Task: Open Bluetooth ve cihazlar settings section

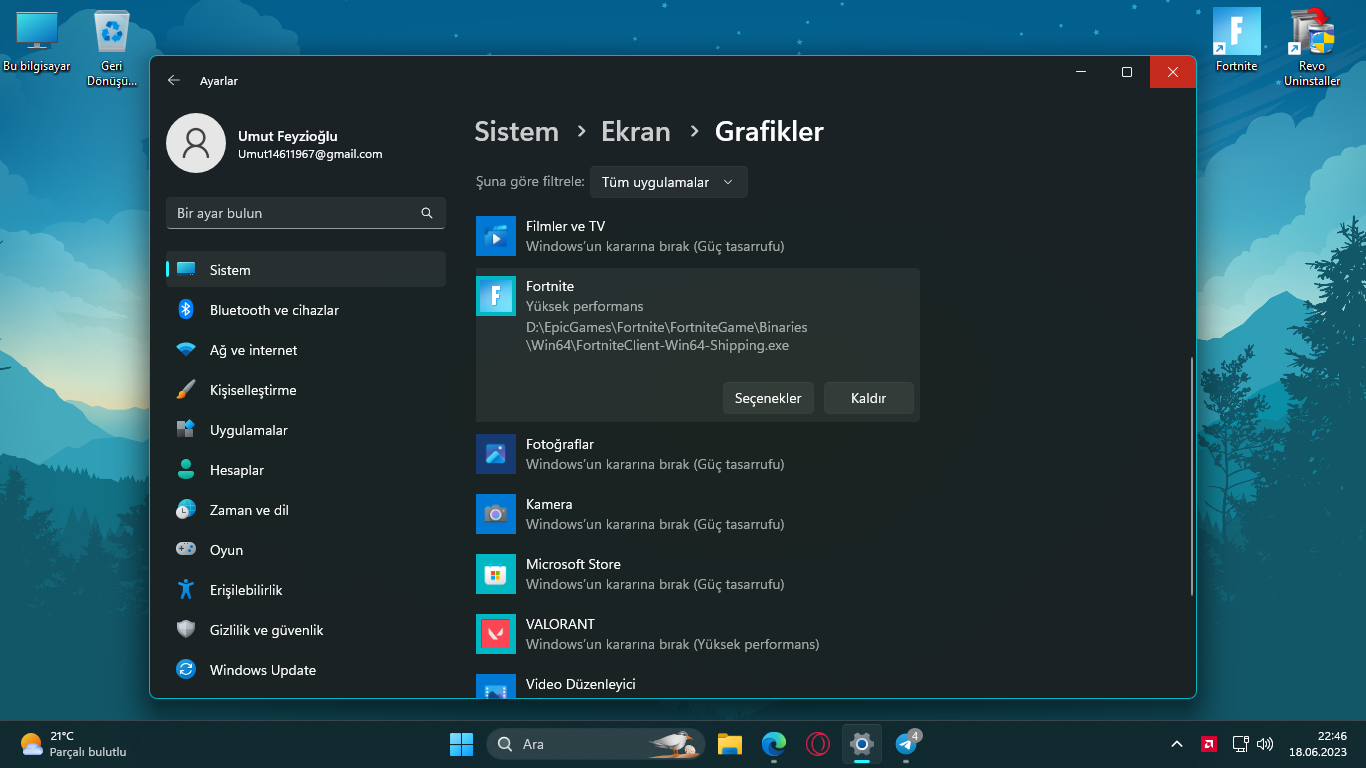Action: click(274, 310)
